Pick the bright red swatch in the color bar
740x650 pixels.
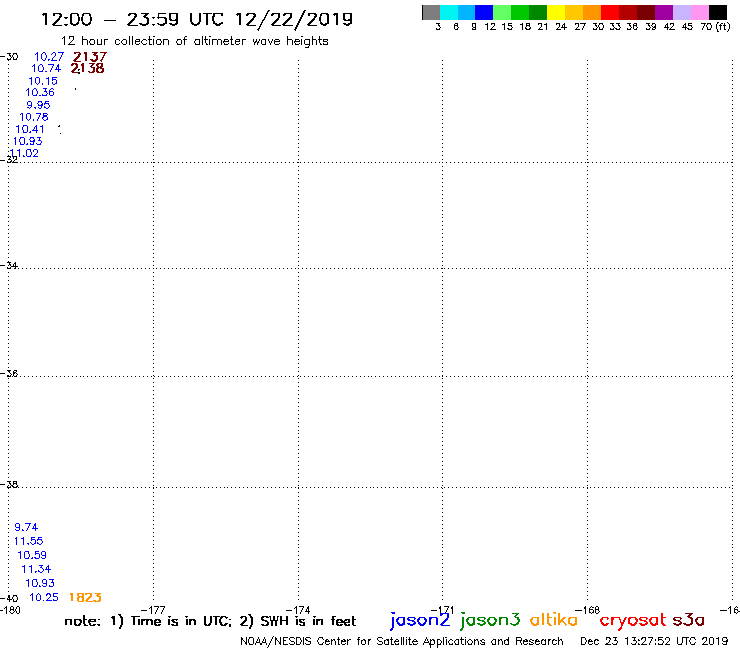(x=610, y=13)
